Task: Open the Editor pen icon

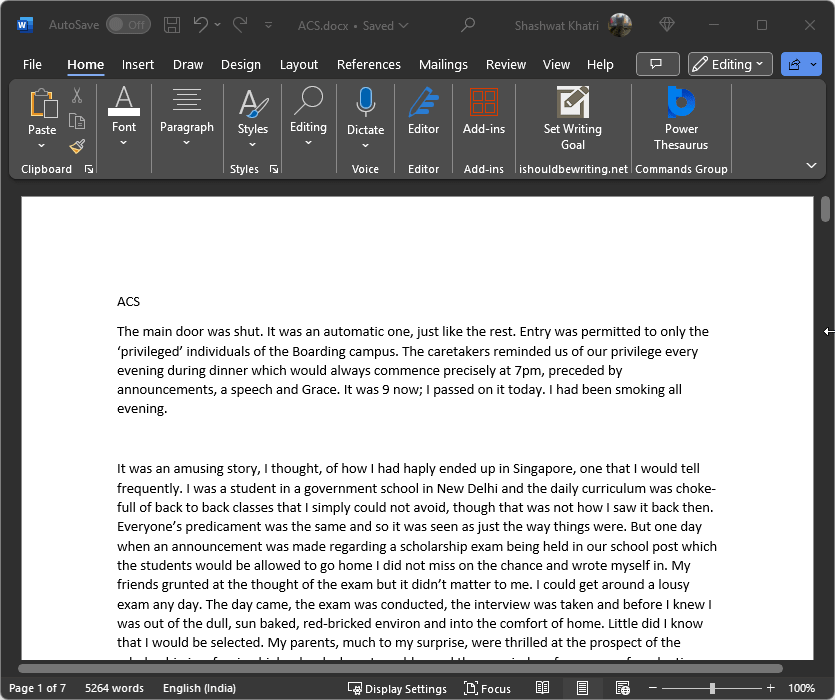Action: click(423, 103)
